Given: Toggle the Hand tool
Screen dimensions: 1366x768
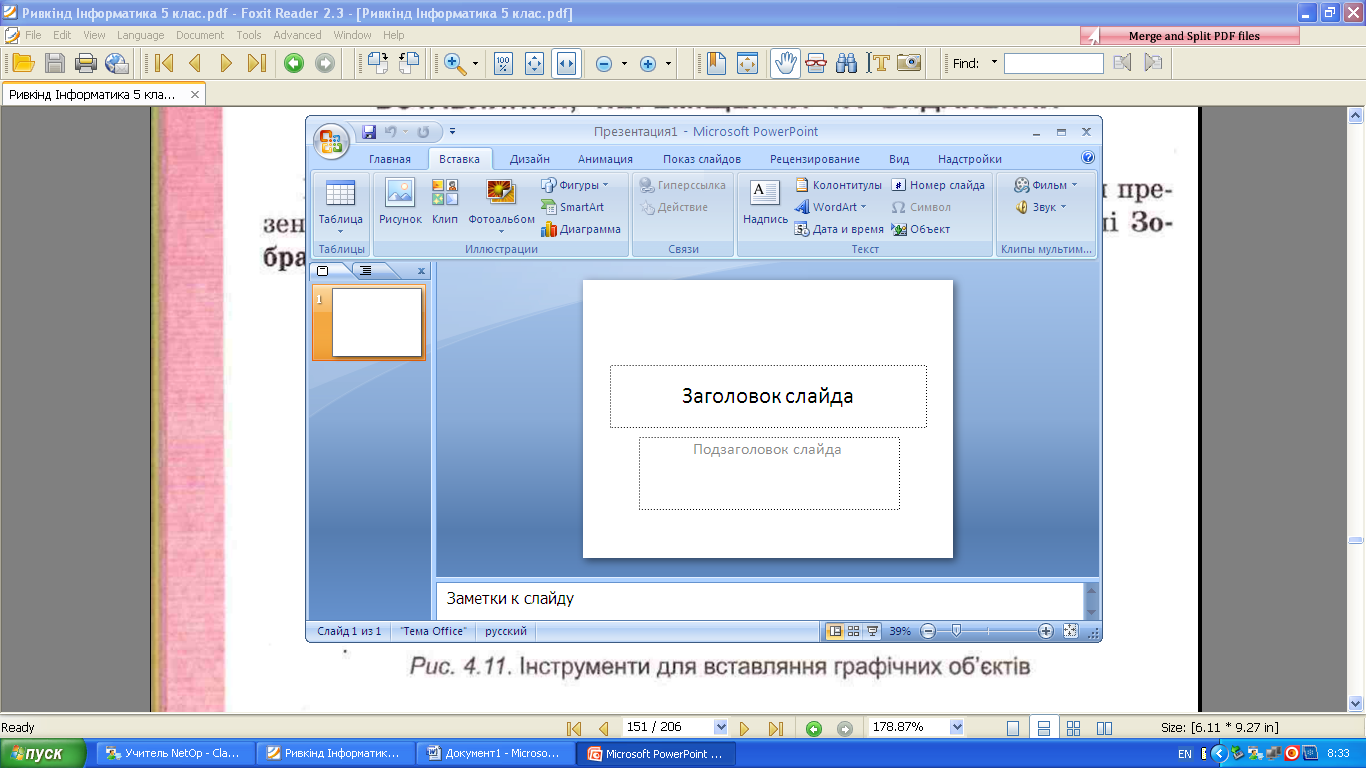Looking at the screenshot, I should 785,63.
